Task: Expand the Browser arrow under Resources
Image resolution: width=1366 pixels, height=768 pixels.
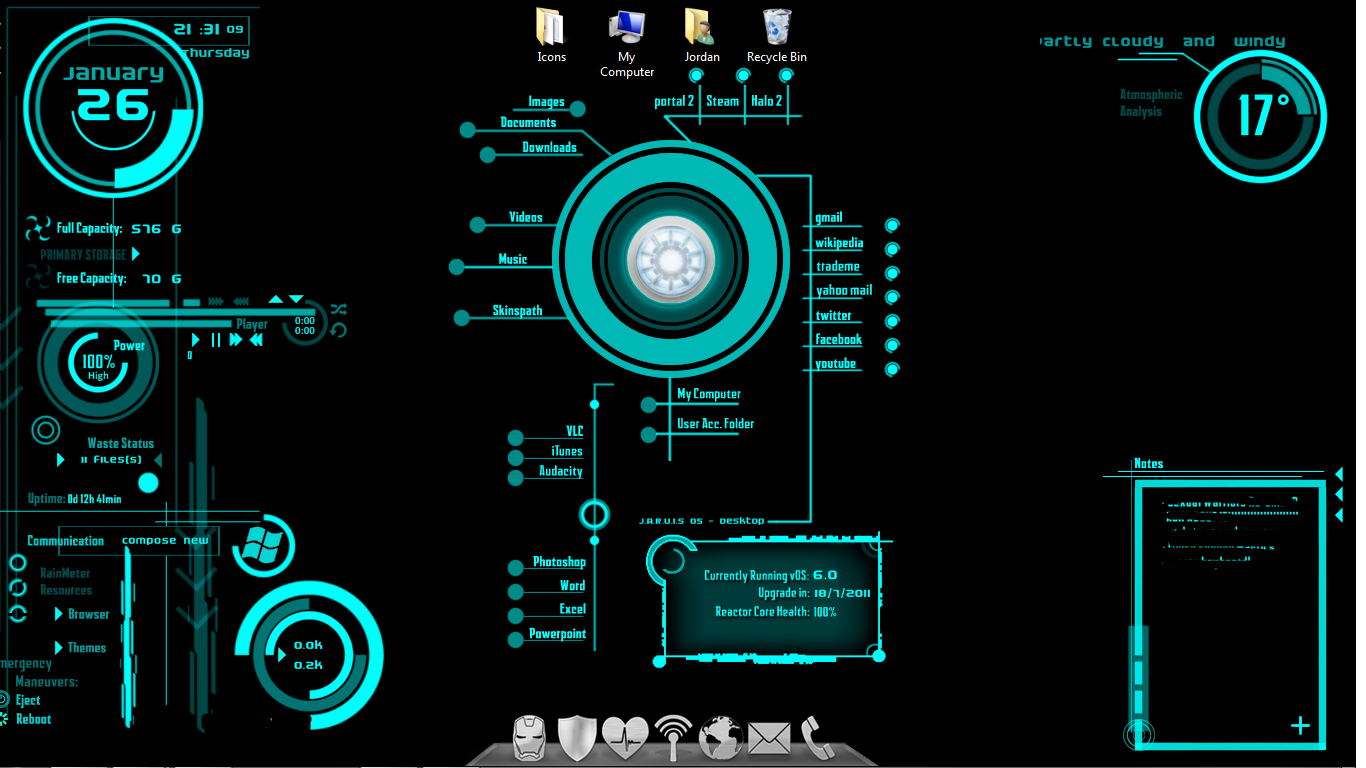Action: pyautogui.click(x=60, y=614)
